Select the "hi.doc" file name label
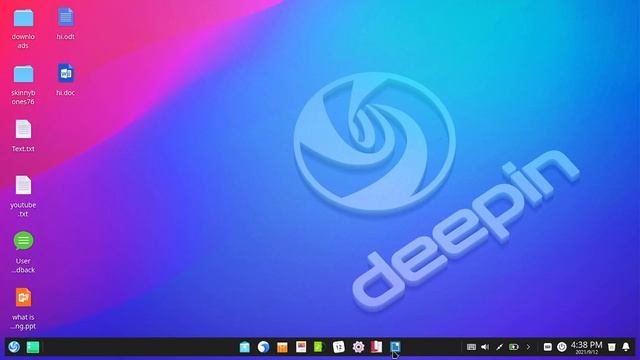Image resolution: width=640 pixels, height=360 pixels. click(x=66, y=93)
